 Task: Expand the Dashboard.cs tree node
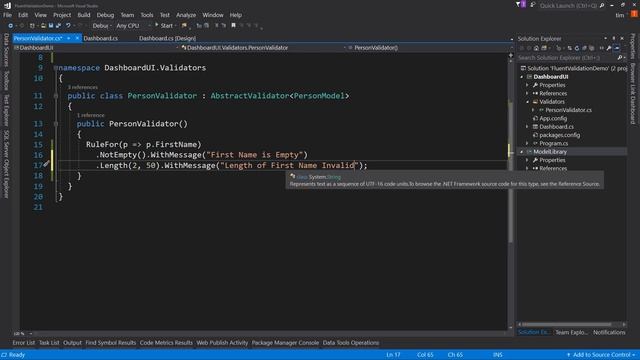(527, 127)
